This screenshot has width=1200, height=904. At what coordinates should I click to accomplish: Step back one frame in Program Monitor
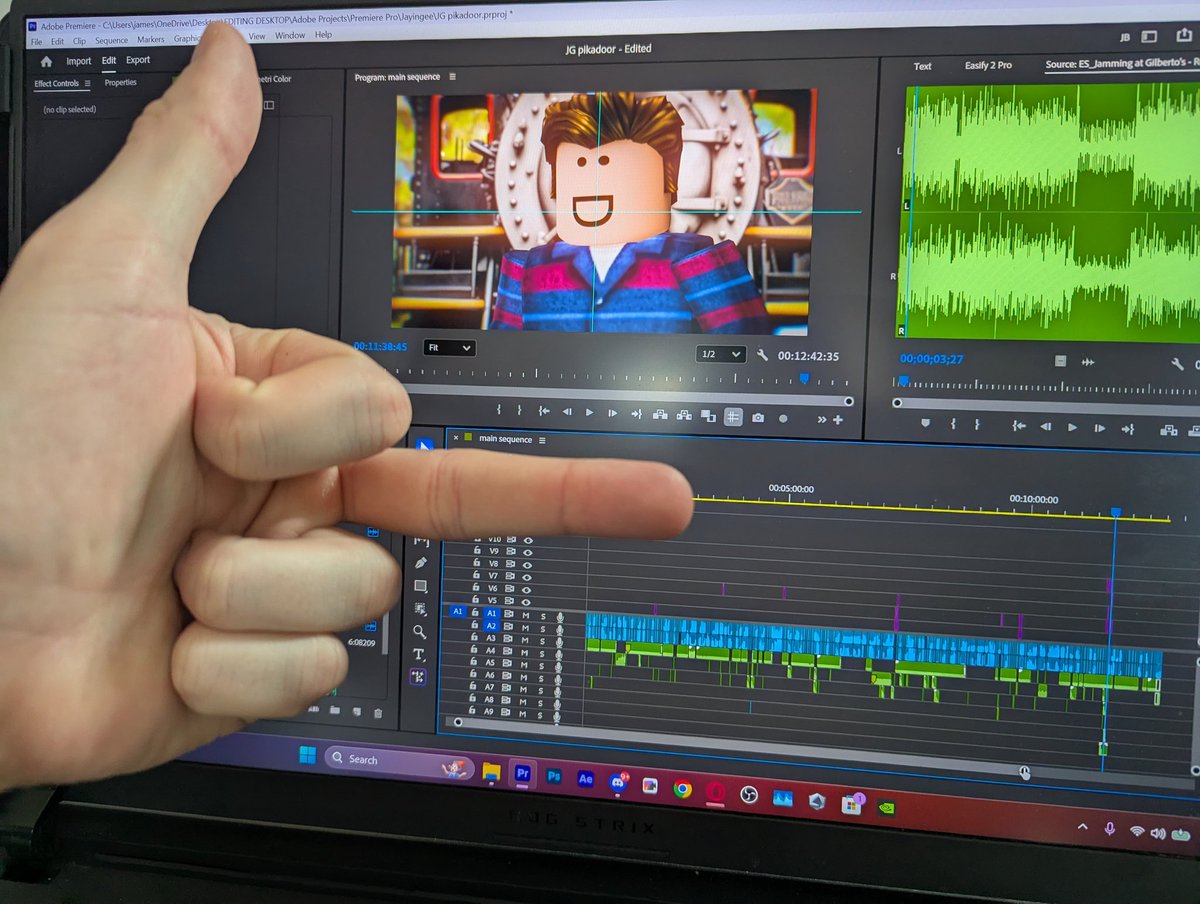point(567,412)
